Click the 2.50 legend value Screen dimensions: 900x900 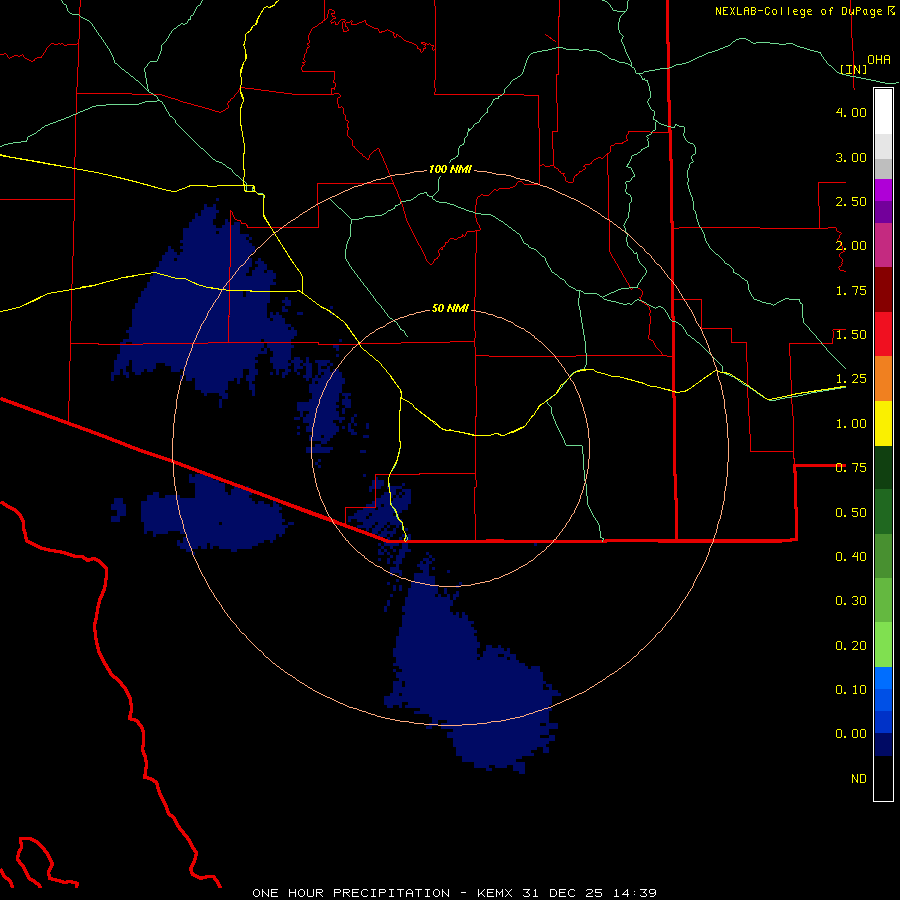click(x=851, y=201)
